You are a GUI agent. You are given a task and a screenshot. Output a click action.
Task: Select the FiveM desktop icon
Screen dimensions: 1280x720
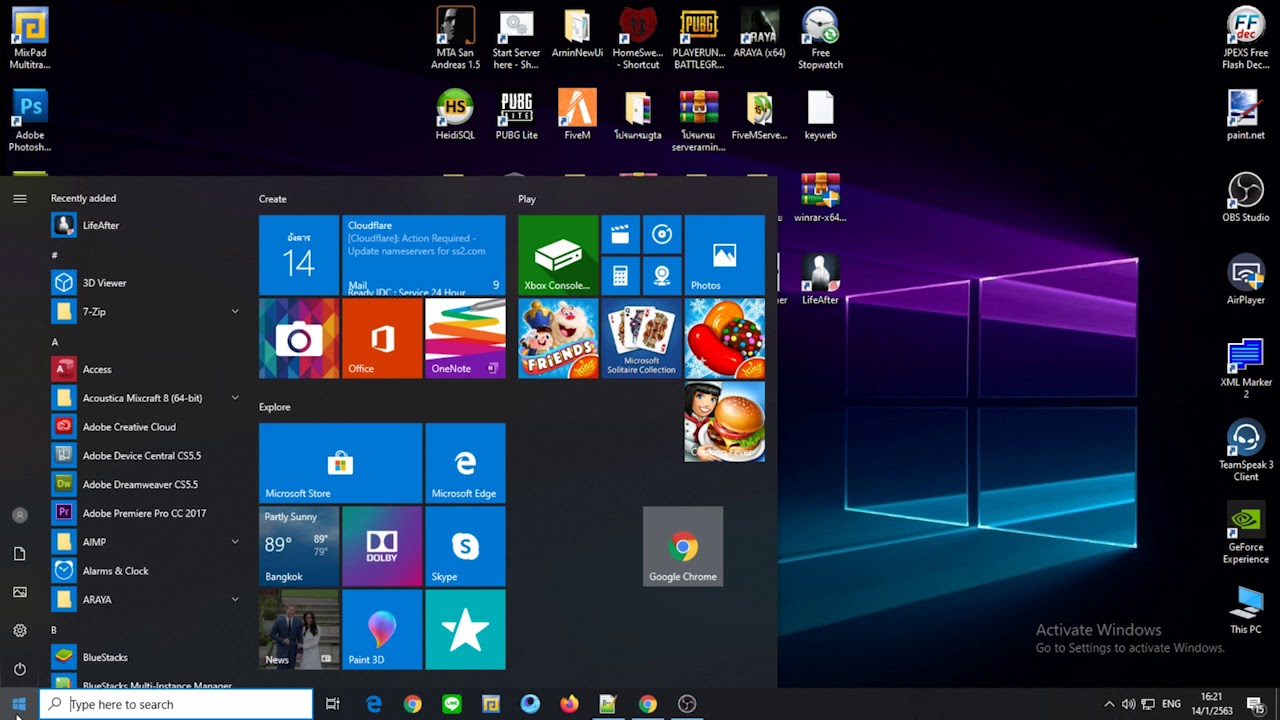click(x=577, y=116)
